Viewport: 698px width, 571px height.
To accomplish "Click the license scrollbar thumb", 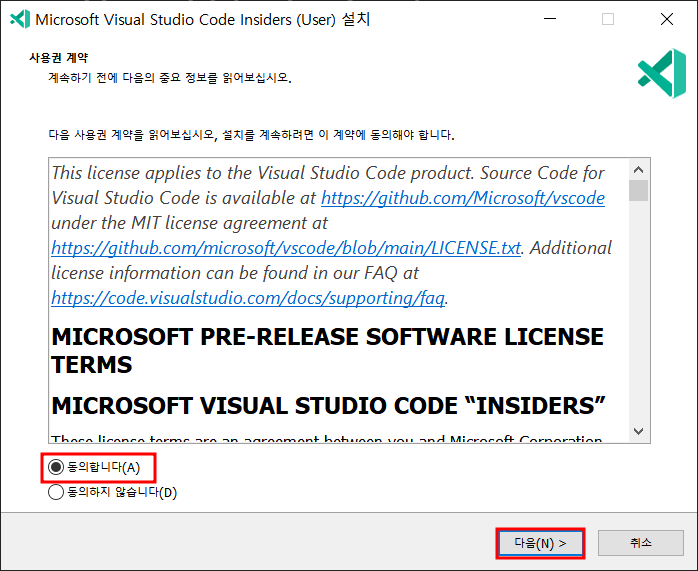I will tap(639, 190).
